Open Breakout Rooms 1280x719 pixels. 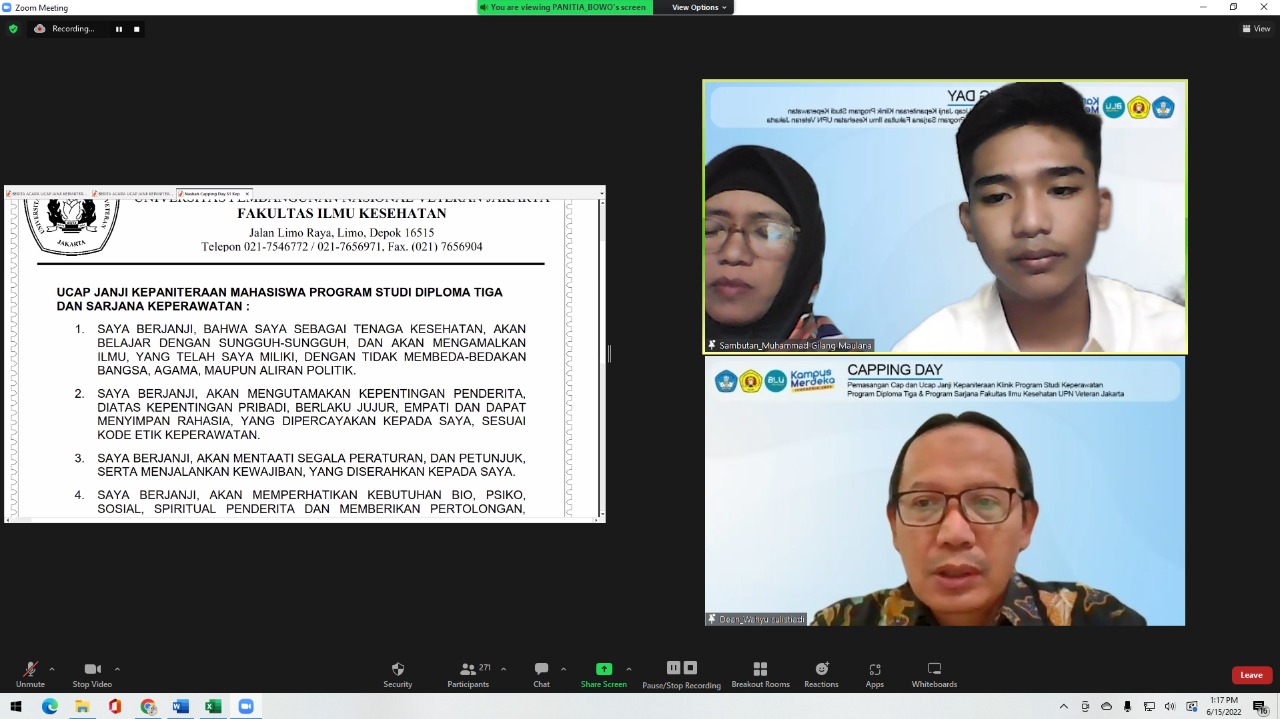click(760, 675)
